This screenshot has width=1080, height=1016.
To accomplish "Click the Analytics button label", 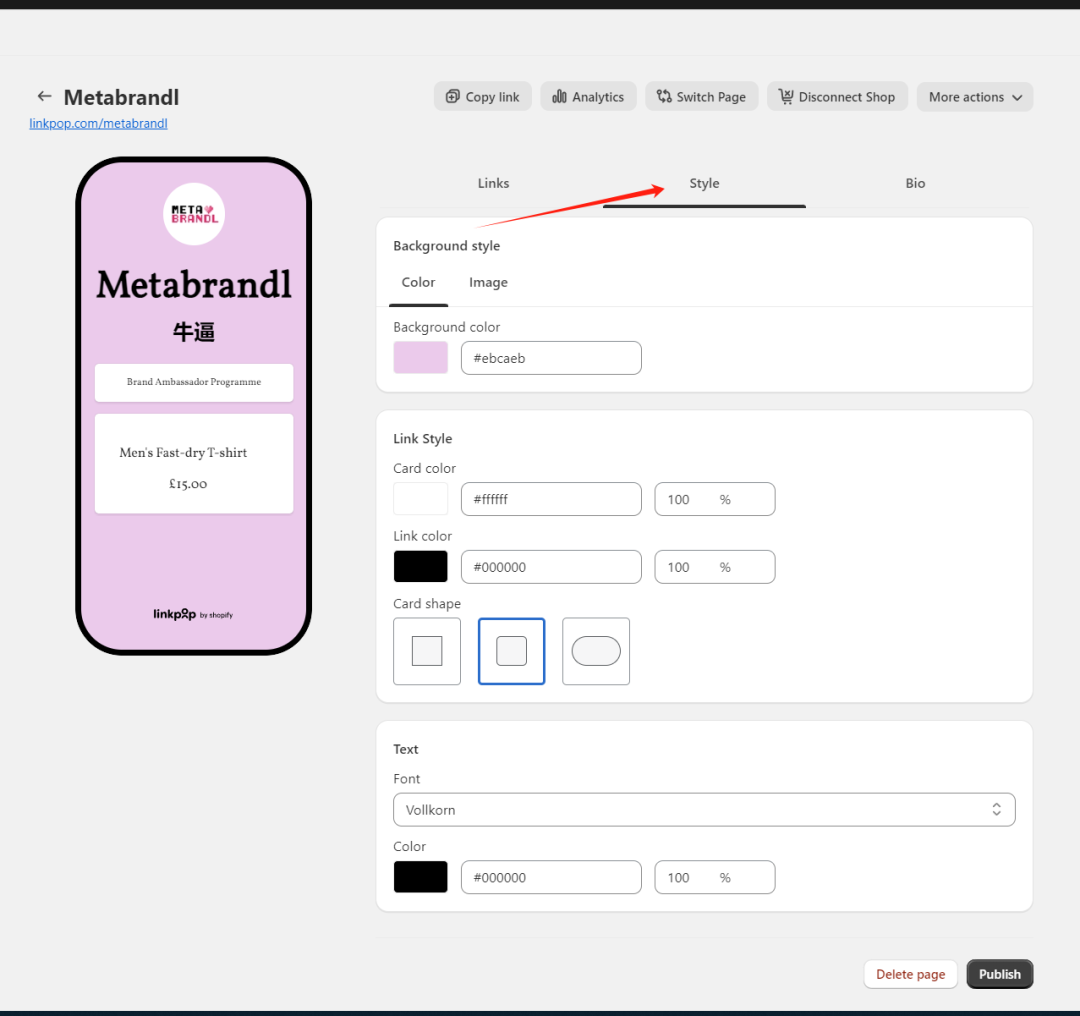I will click(x=598, y=97).
